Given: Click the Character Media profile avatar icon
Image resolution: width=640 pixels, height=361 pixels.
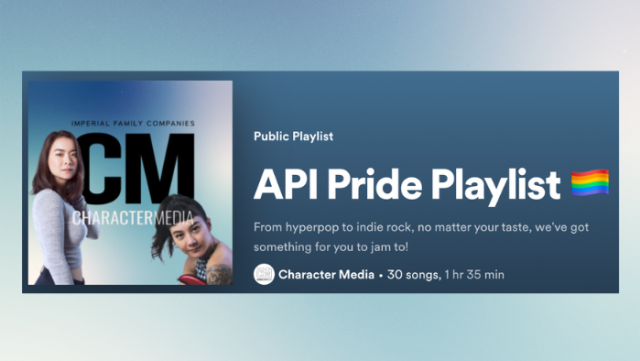Looking at the screenshot, I should [x=264, y=274].
